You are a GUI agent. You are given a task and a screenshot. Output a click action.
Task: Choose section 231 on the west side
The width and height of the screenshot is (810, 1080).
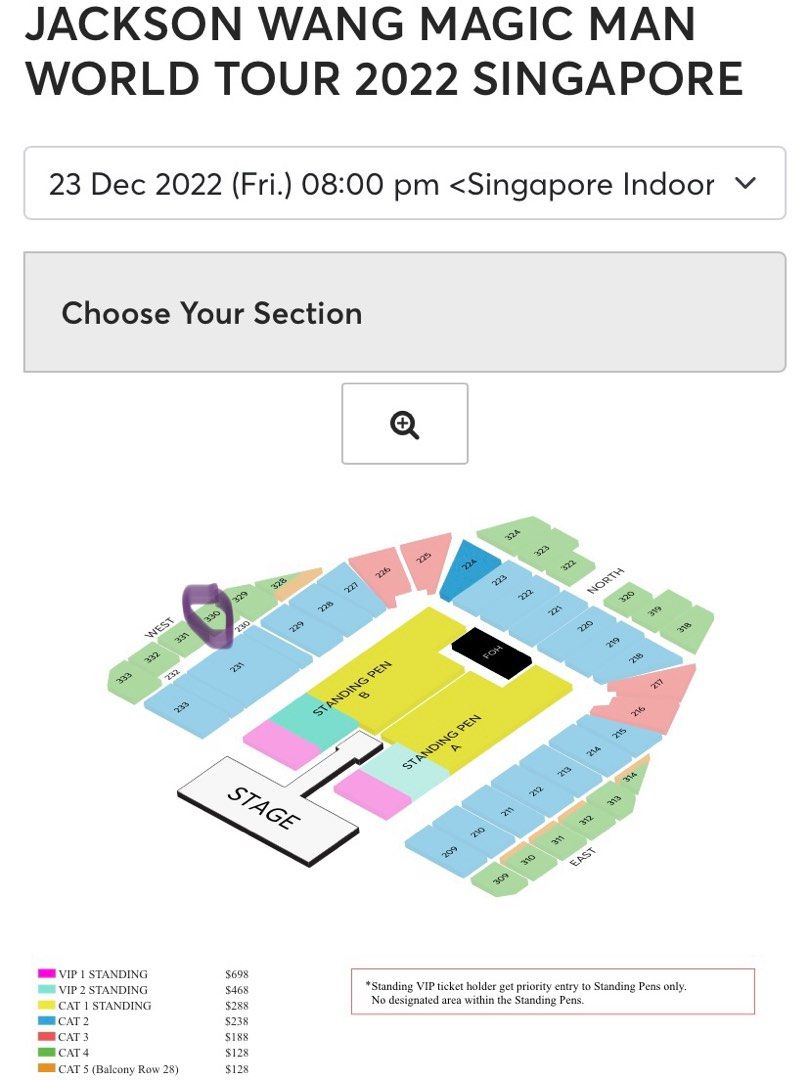pyautogui.click(x=238, y=667)
